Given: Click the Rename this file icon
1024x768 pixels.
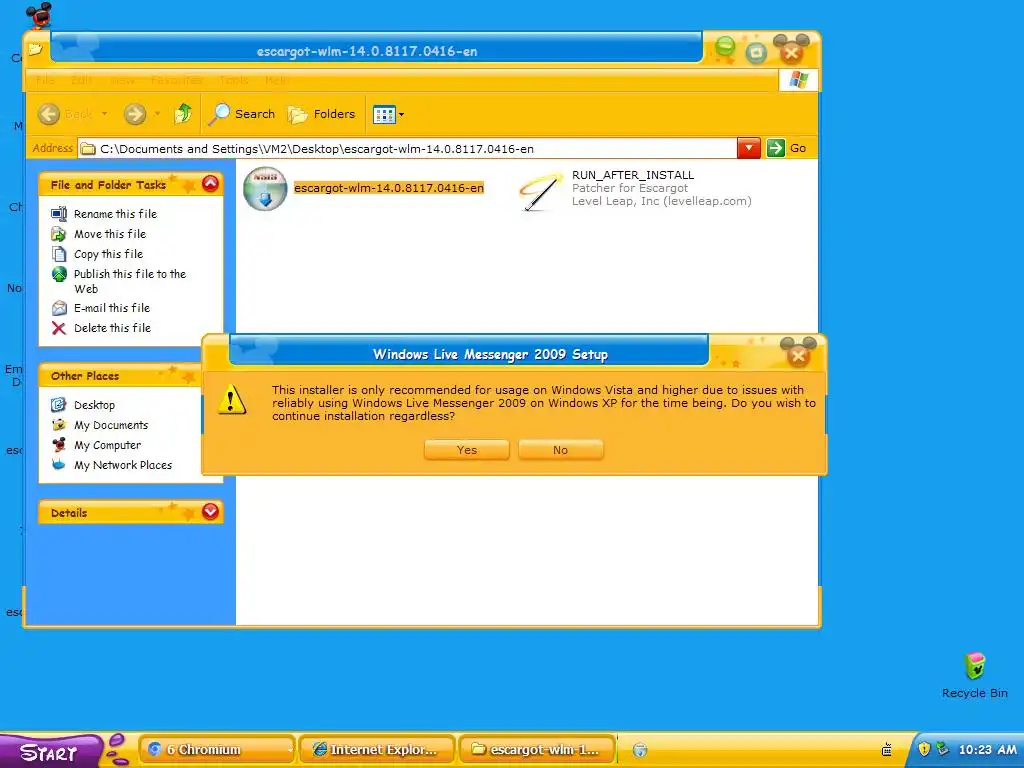Looking at the screenshot, I should point(59,214).
